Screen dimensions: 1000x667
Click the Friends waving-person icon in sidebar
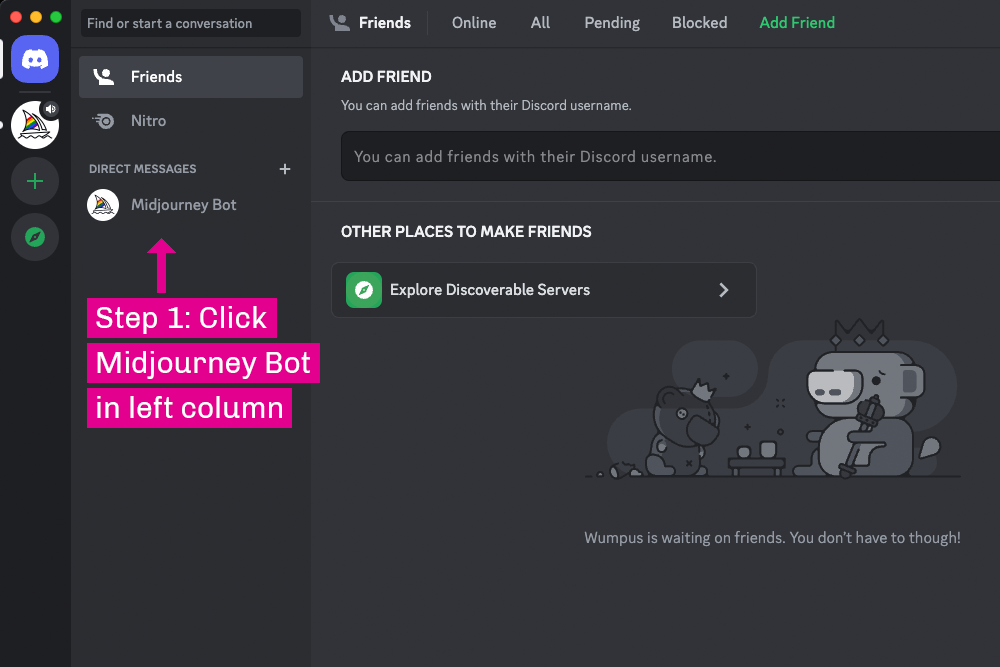click(104, 77)
